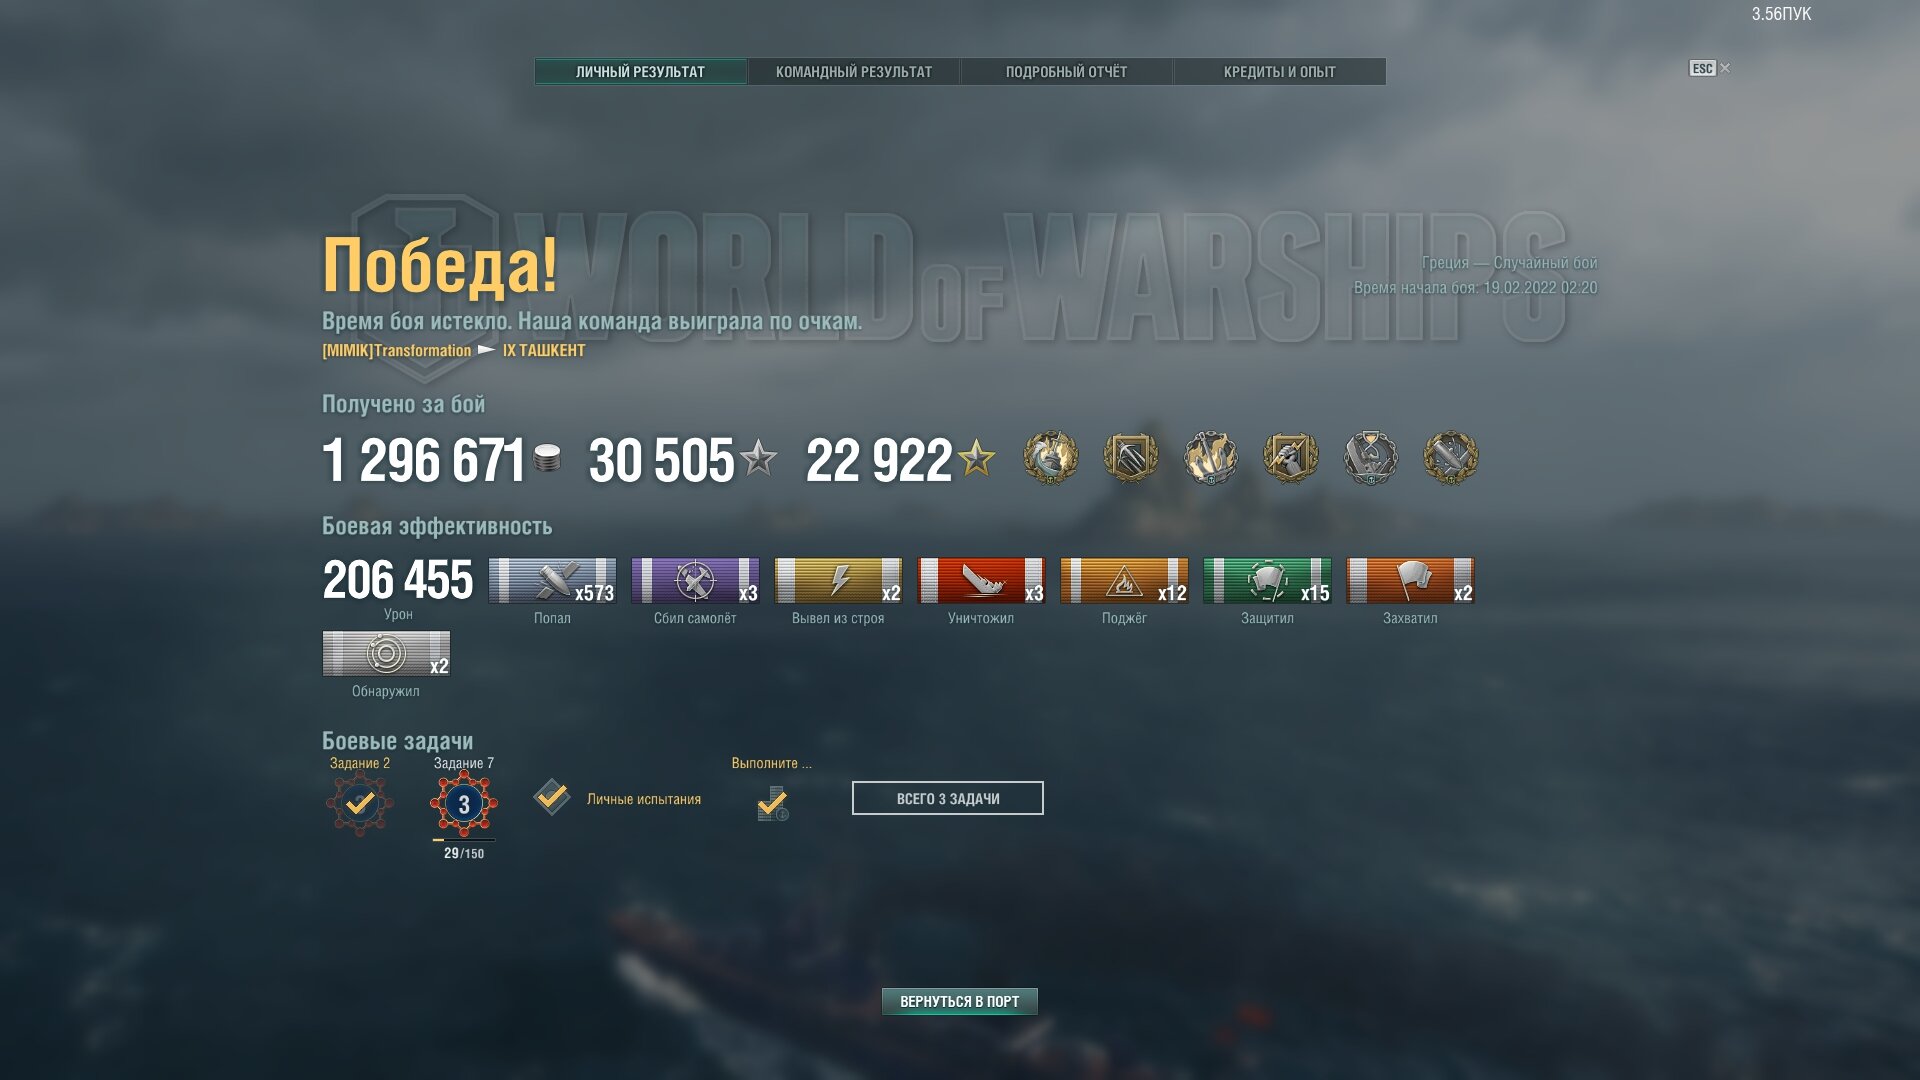Switch to Командный результат tab
This screenshot has width=1920, height=1080.
coord(853,71)
